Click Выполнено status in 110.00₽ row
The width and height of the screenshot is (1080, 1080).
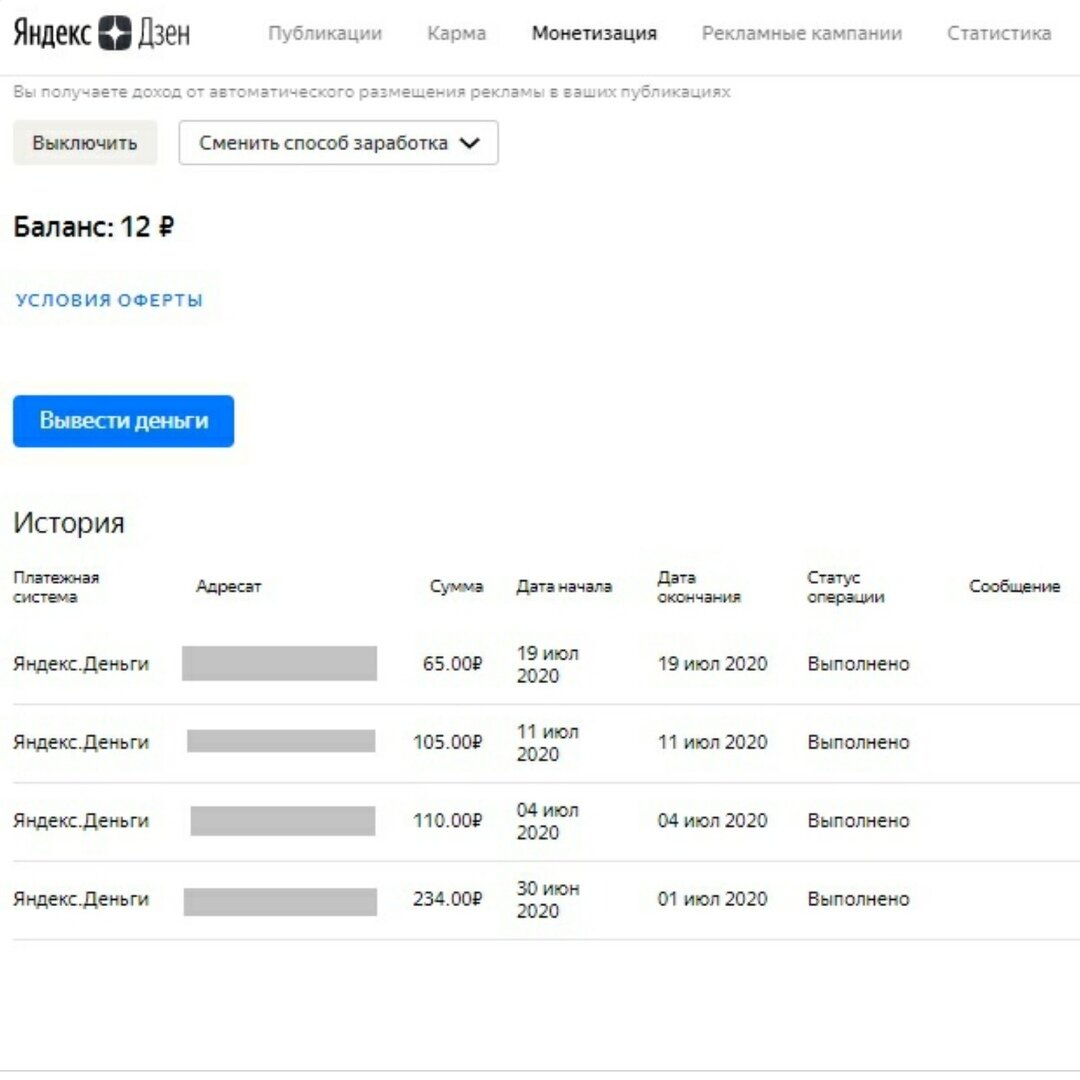point(858,820)
